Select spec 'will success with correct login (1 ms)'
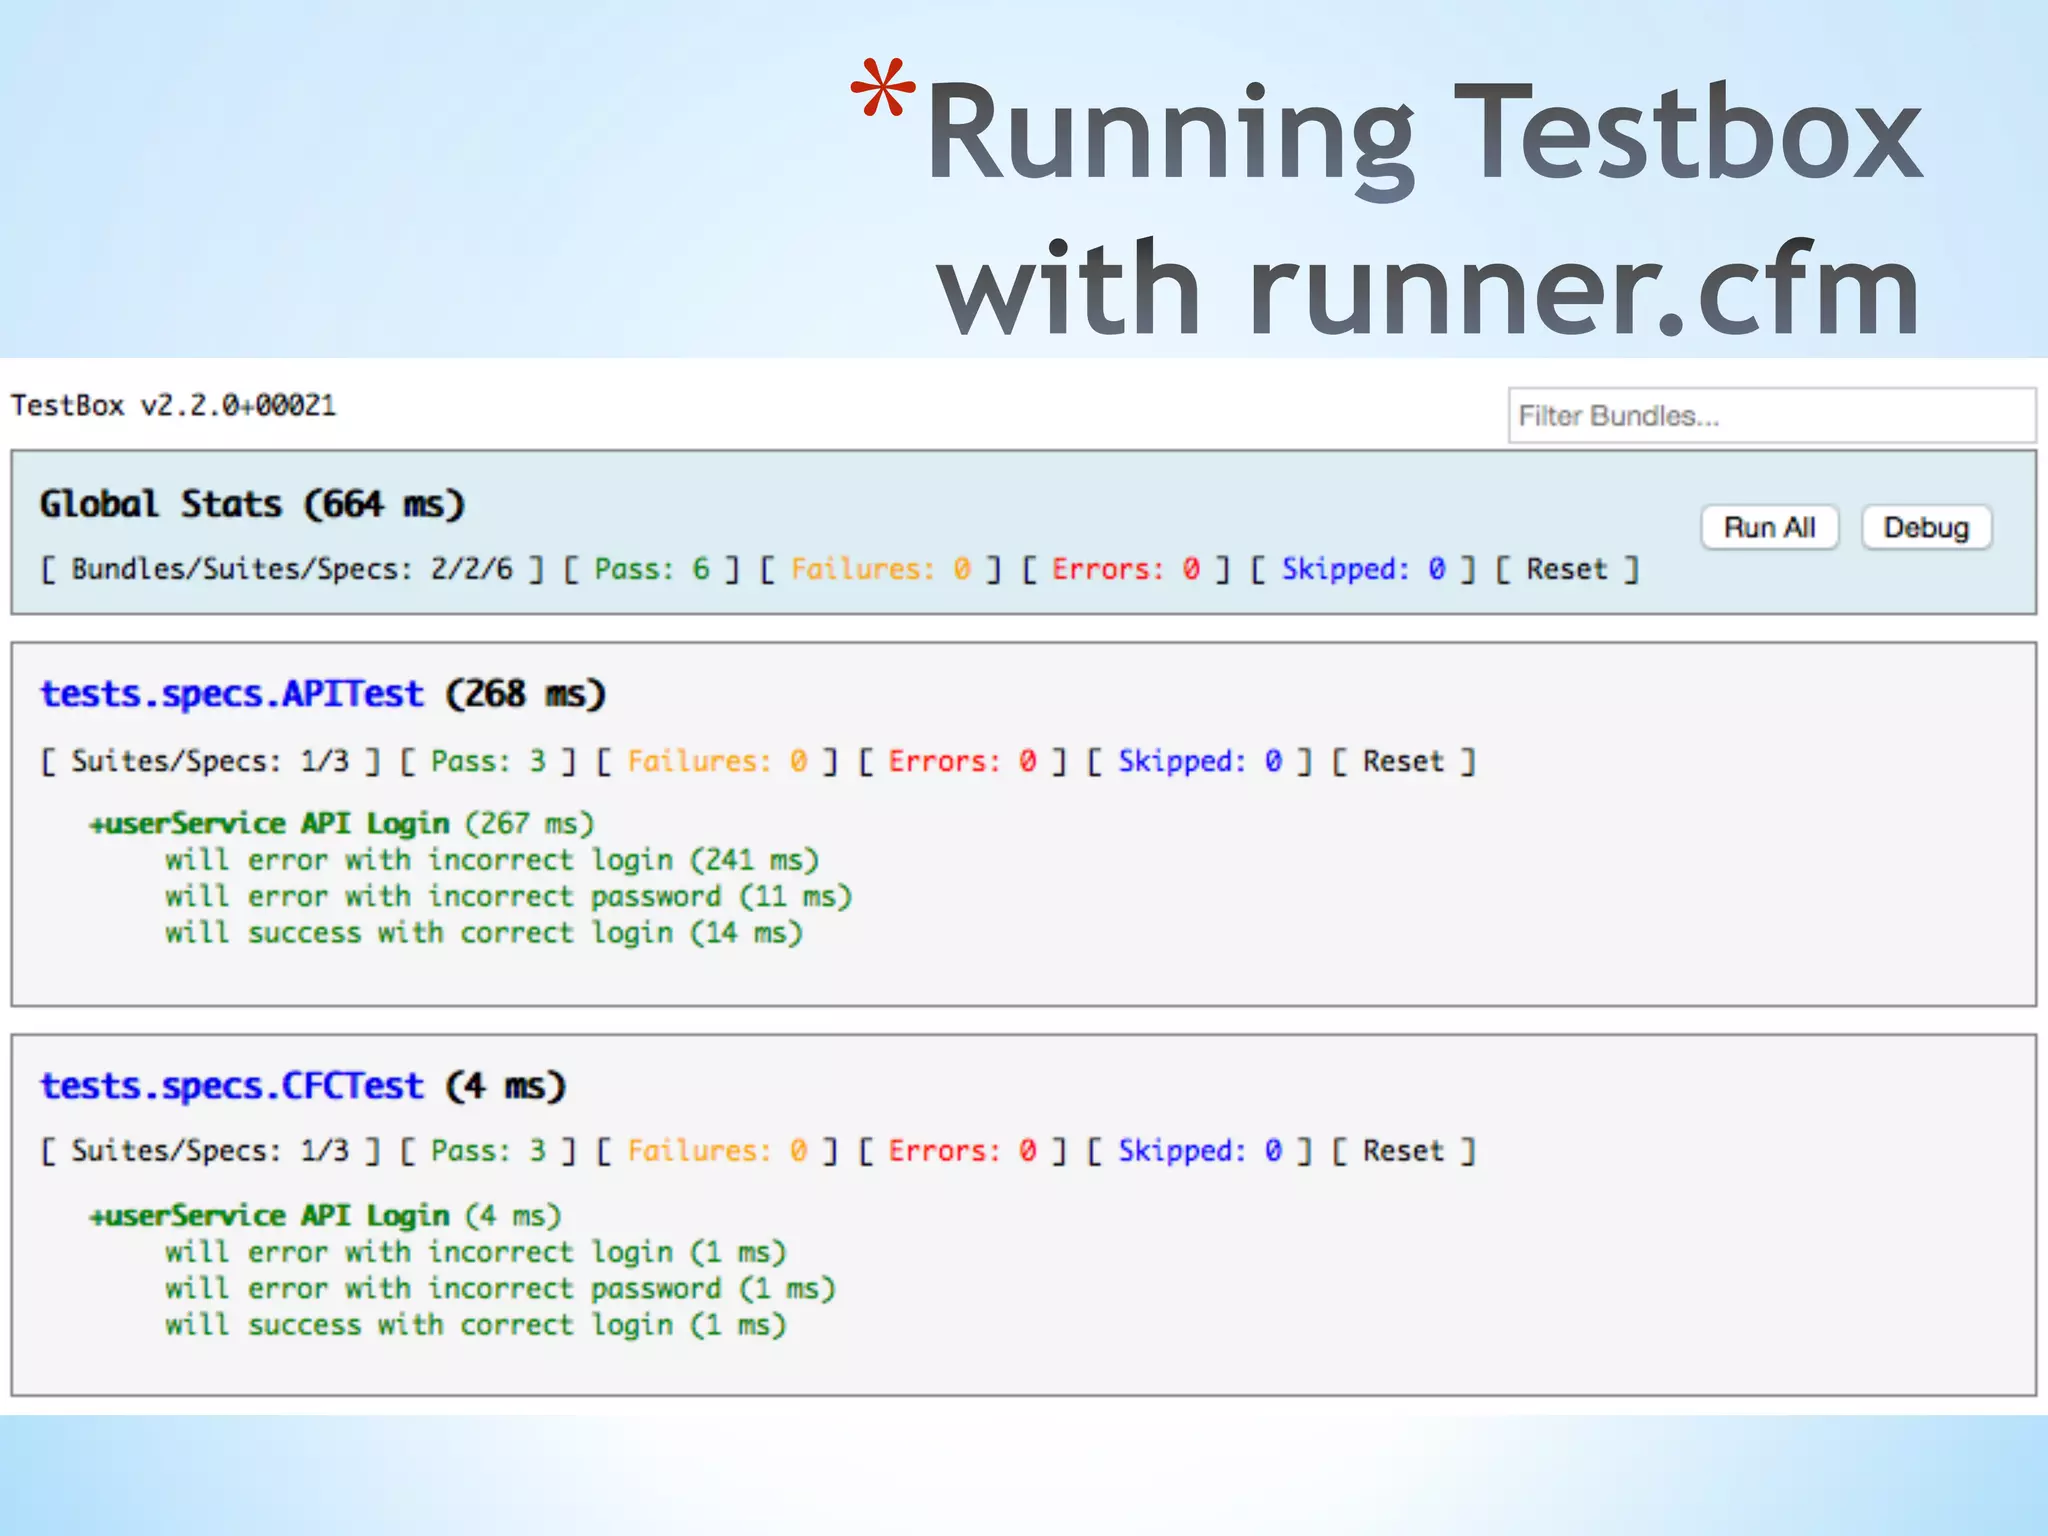 tap(476, 1325)
